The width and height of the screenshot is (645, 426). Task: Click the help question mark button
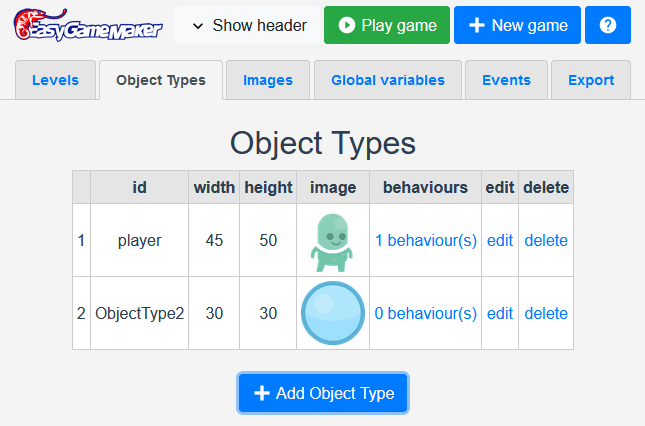(608, 25)
